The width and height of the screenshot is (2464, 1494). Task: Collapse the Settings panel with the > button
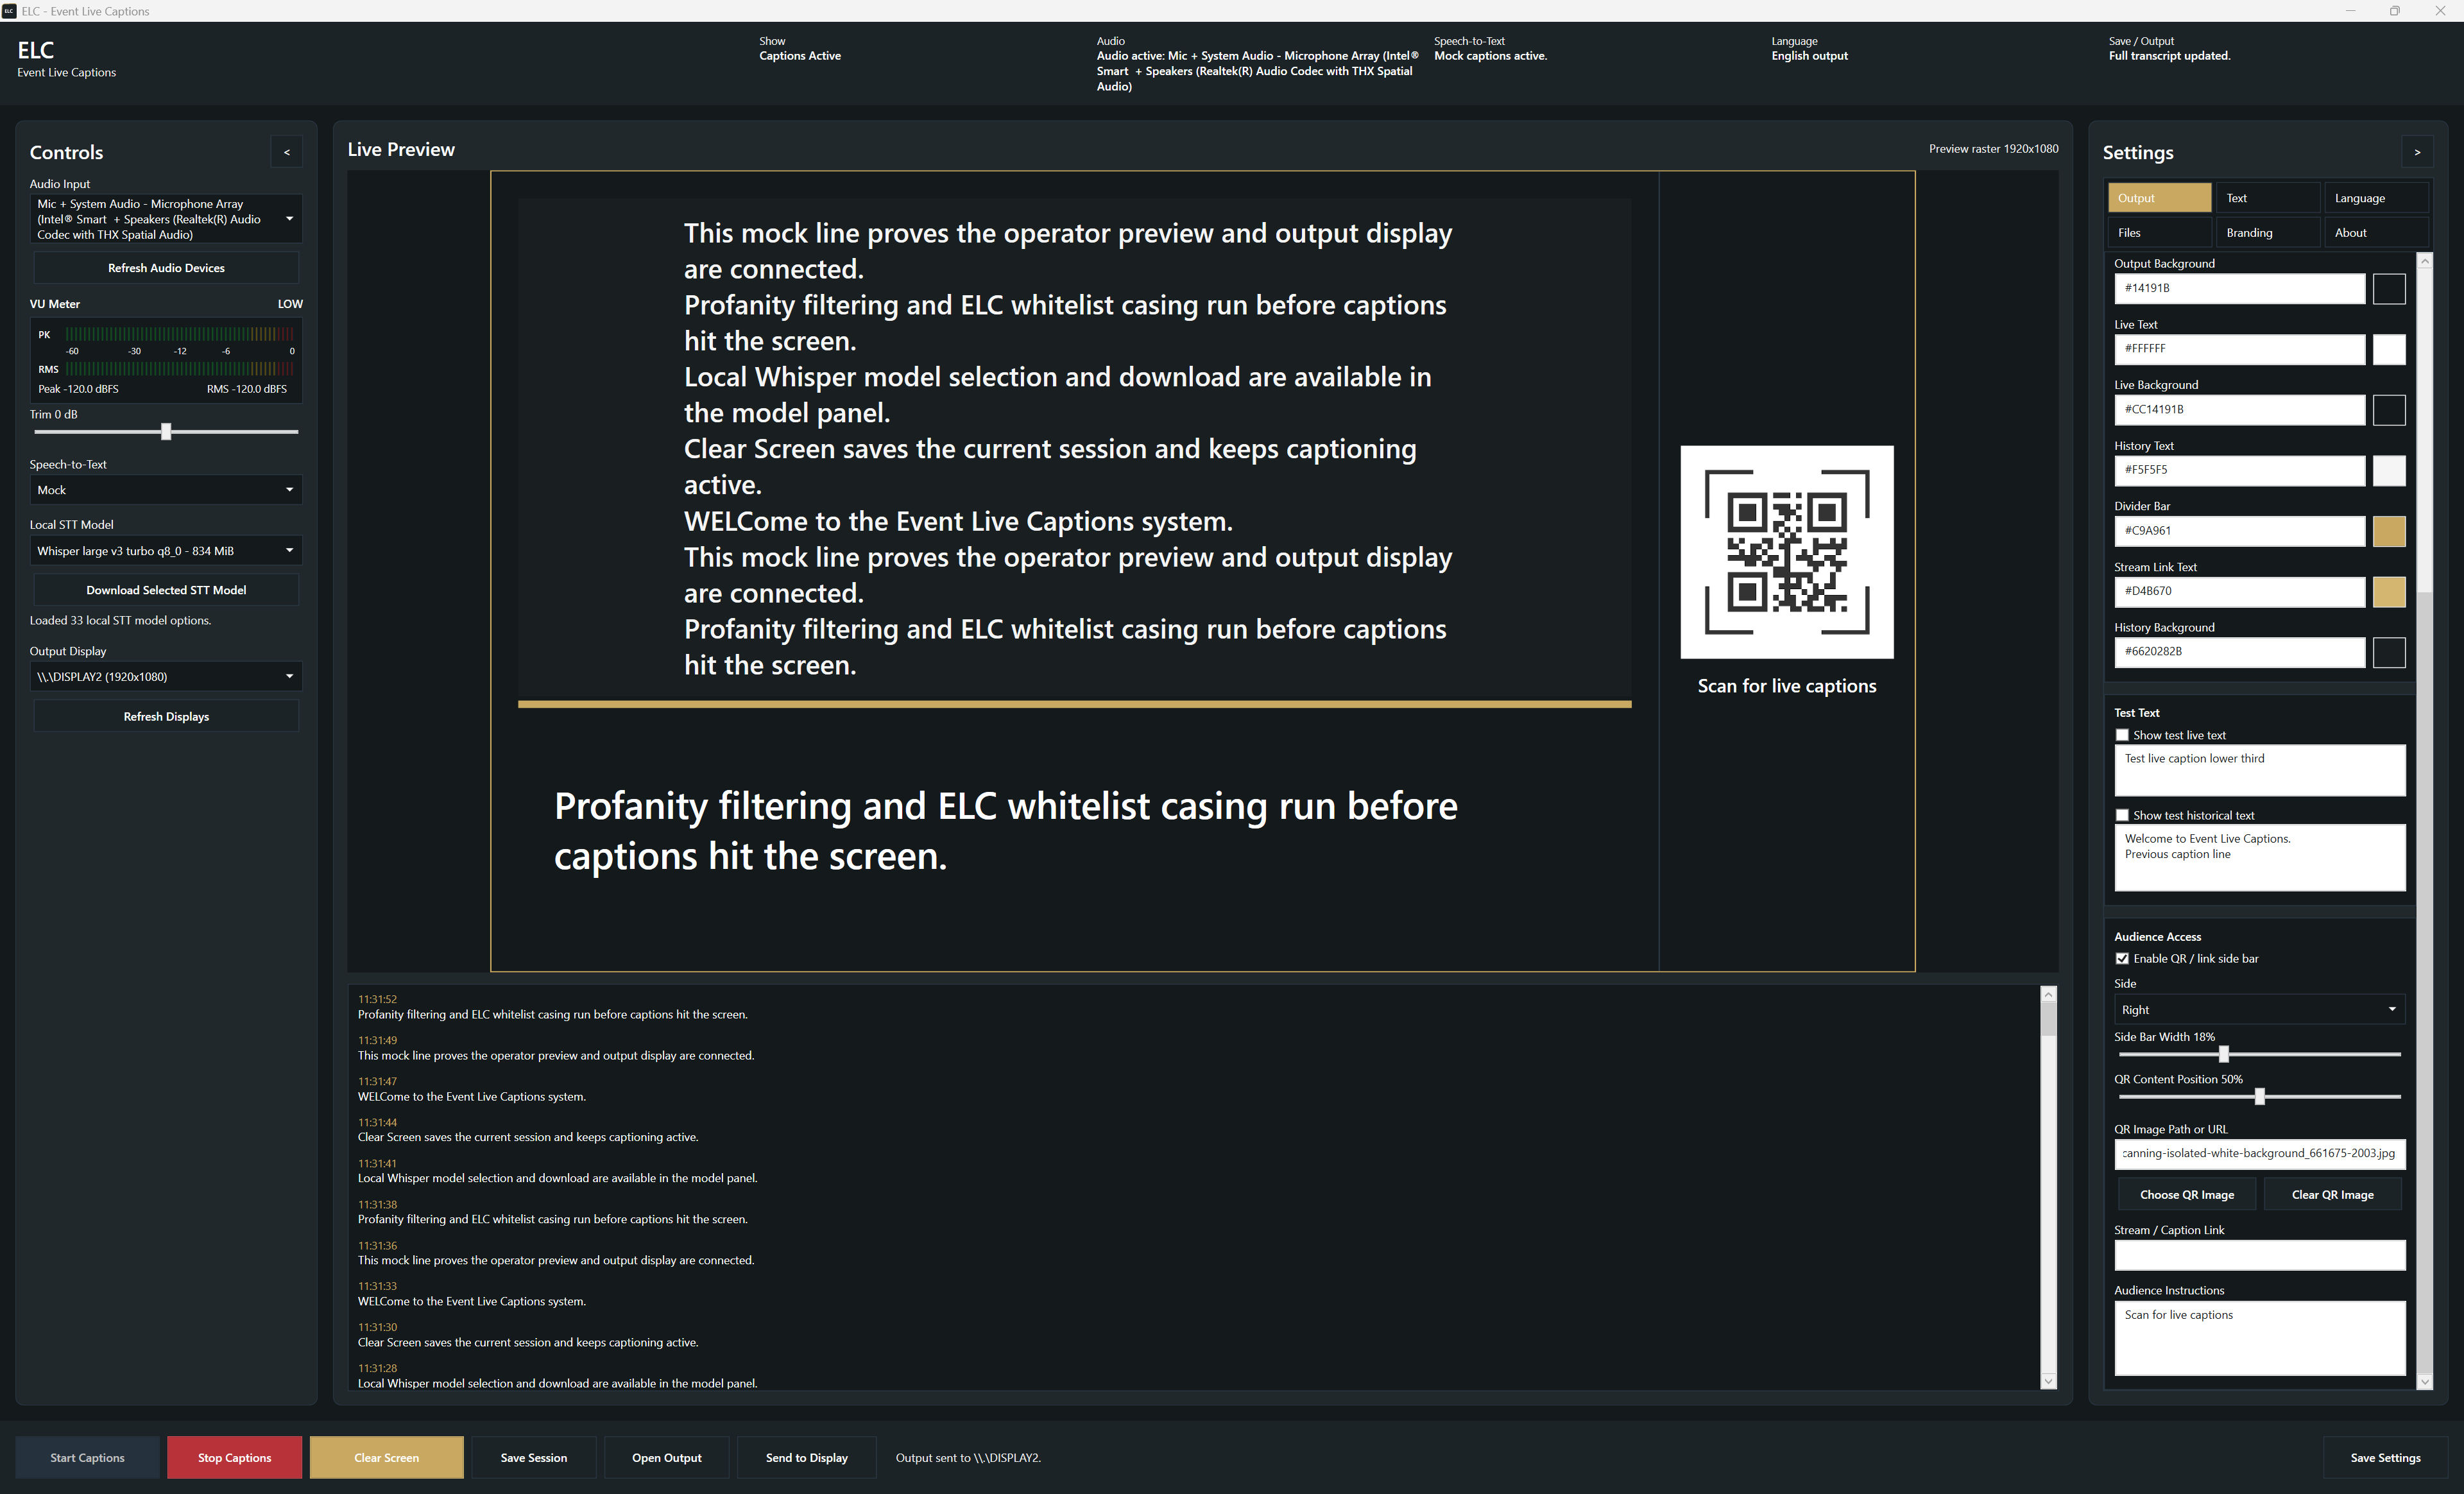2417,152
